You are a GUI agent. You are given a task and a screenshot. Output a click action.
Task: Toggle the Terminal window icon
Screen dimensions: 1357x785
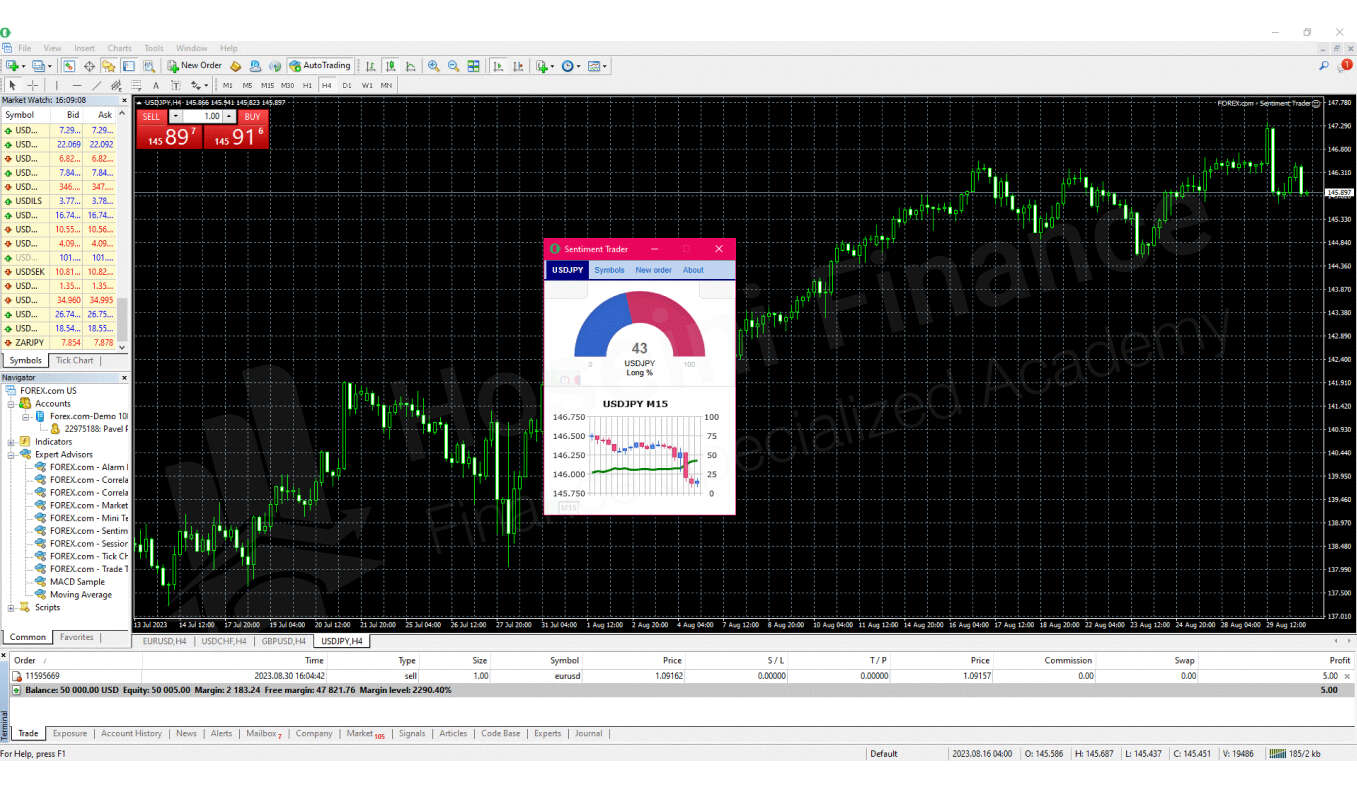pyautogui.click(x=129, y=66)
